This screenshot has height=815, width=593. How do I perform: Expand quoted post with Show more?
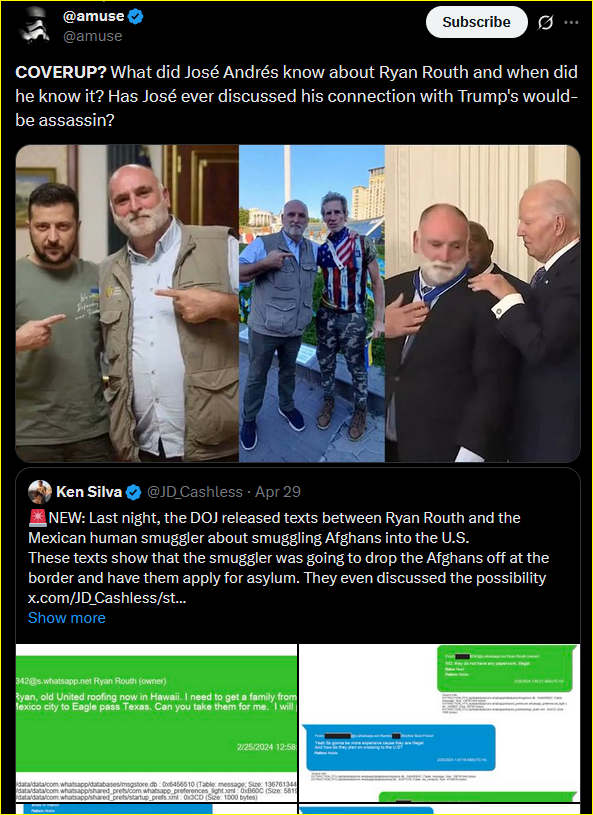click(67, 617)
